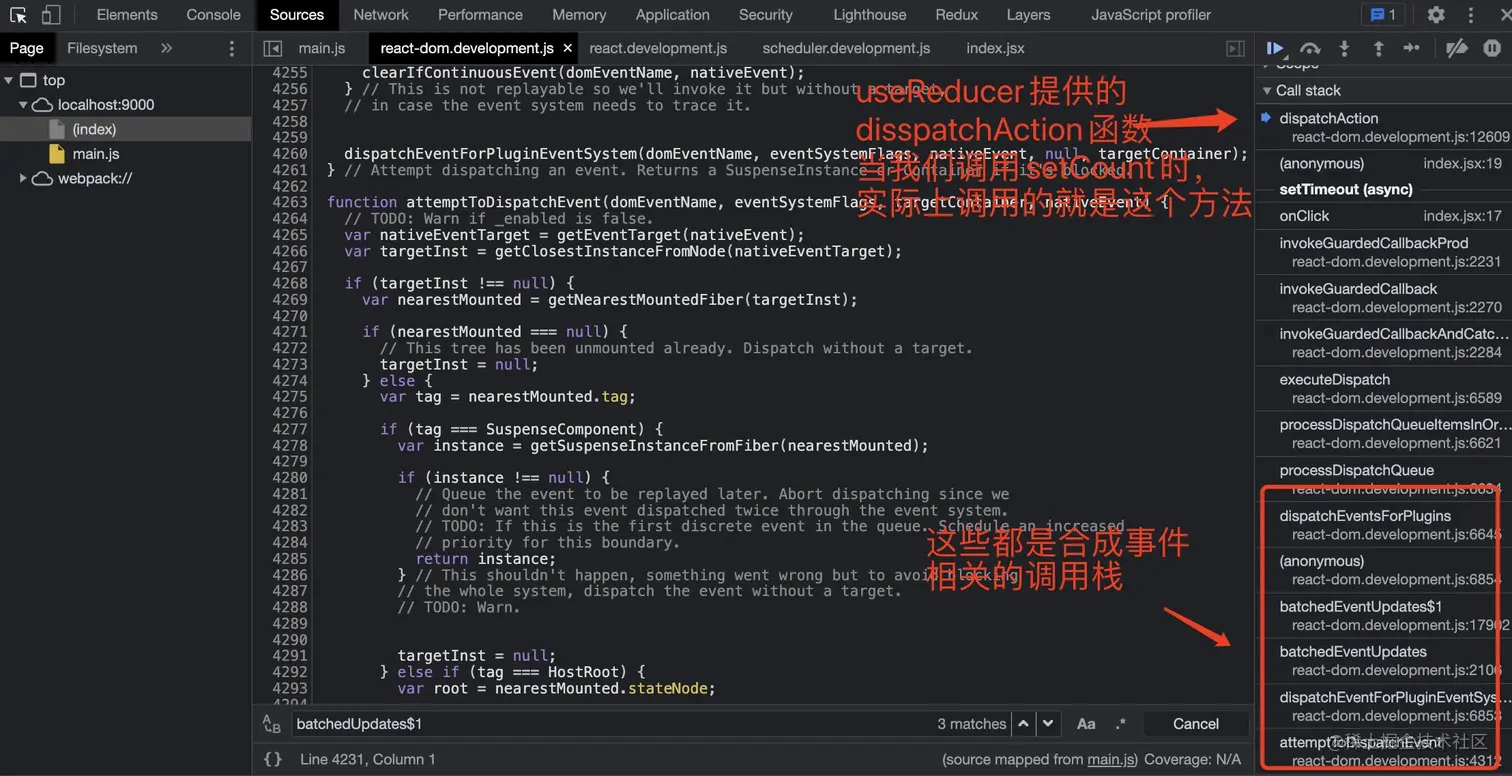
Task: Open the scheduler.development.js editor tab
Action: coord(846,48)
